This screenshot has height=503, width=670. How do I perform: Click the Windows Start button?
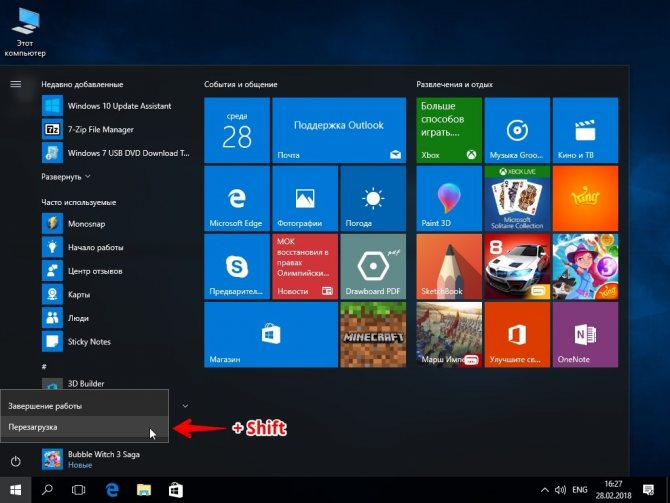point(15,490)
